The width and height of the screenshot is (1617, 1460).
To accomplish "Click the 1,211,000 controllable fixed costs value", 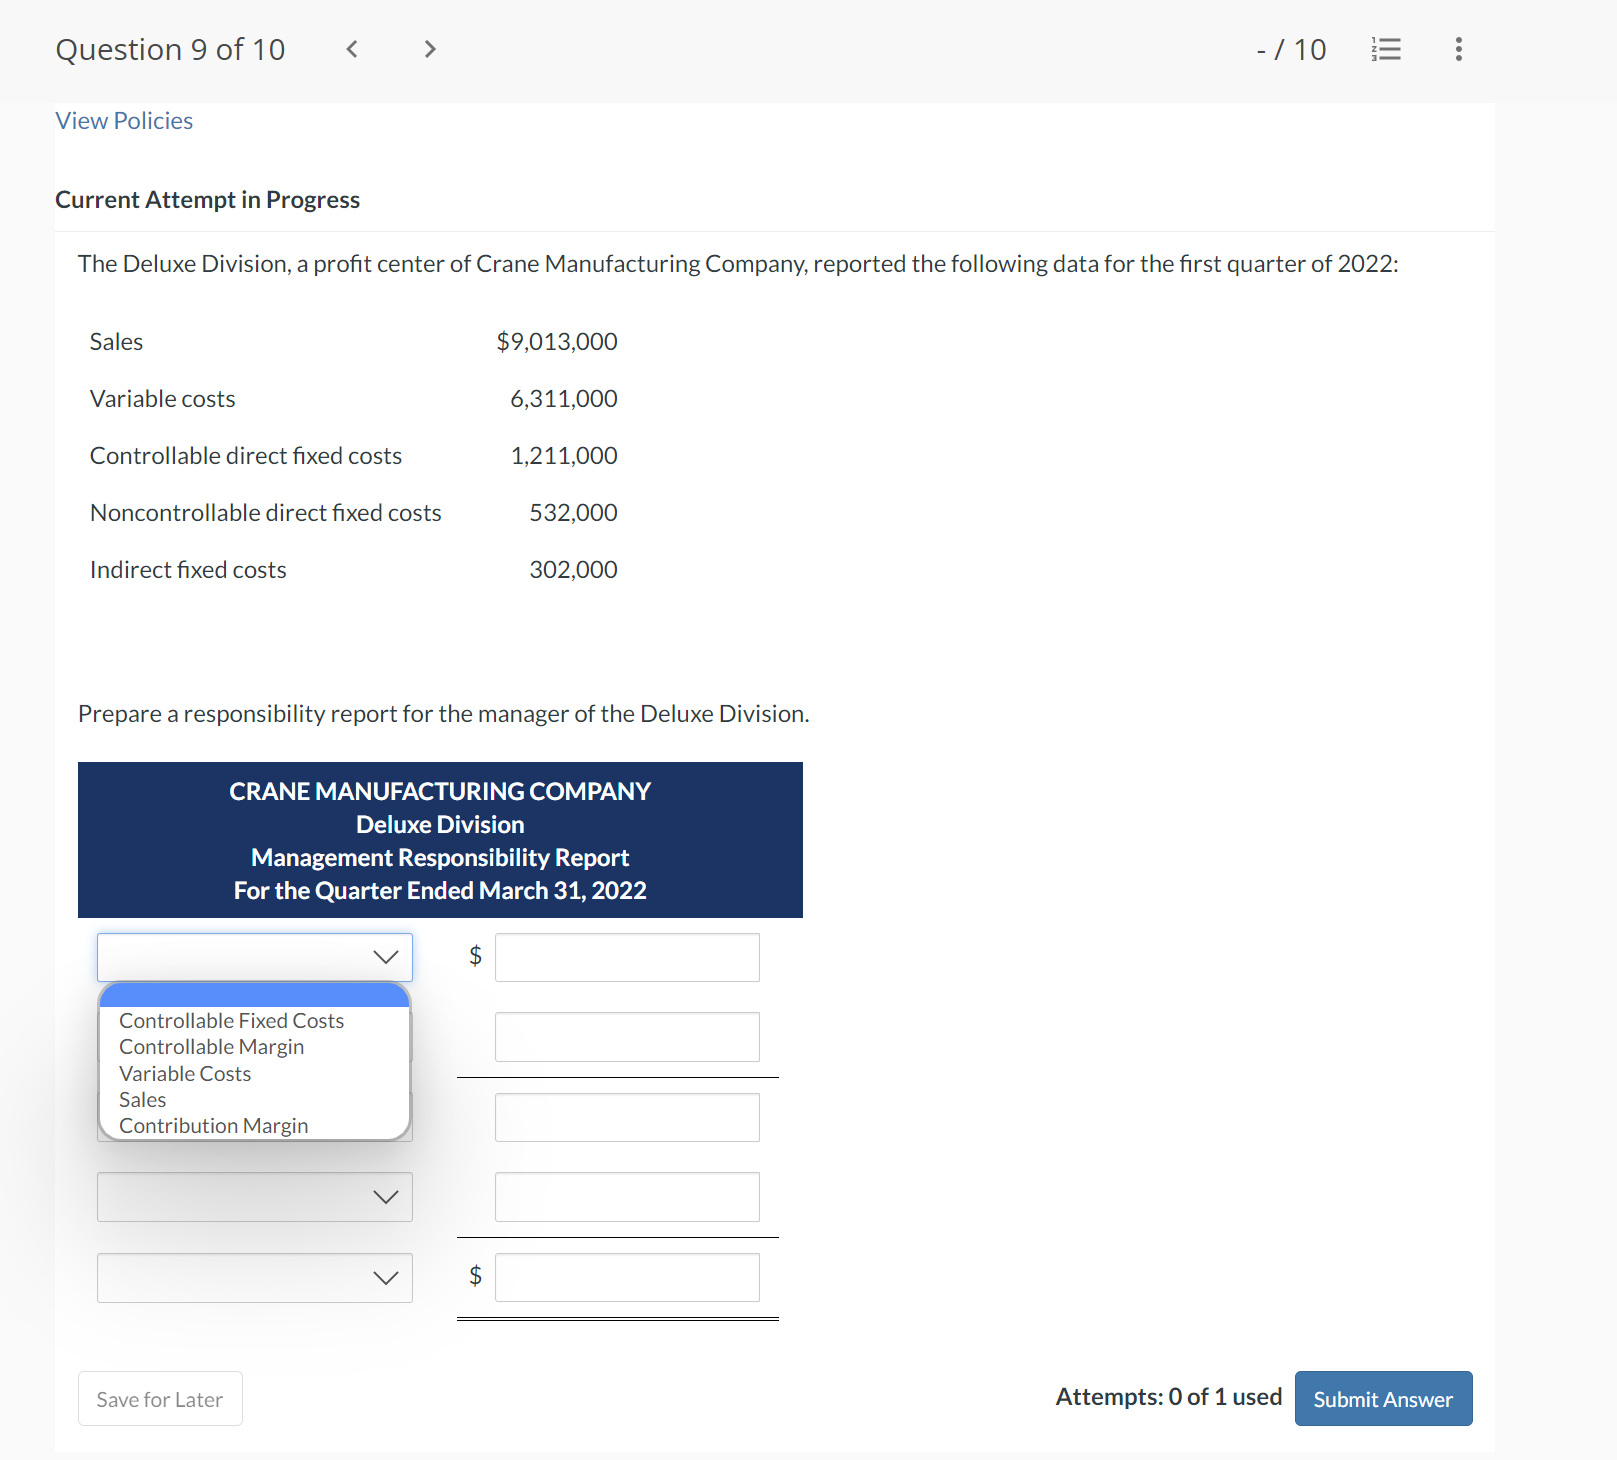I will coord(564,456).
